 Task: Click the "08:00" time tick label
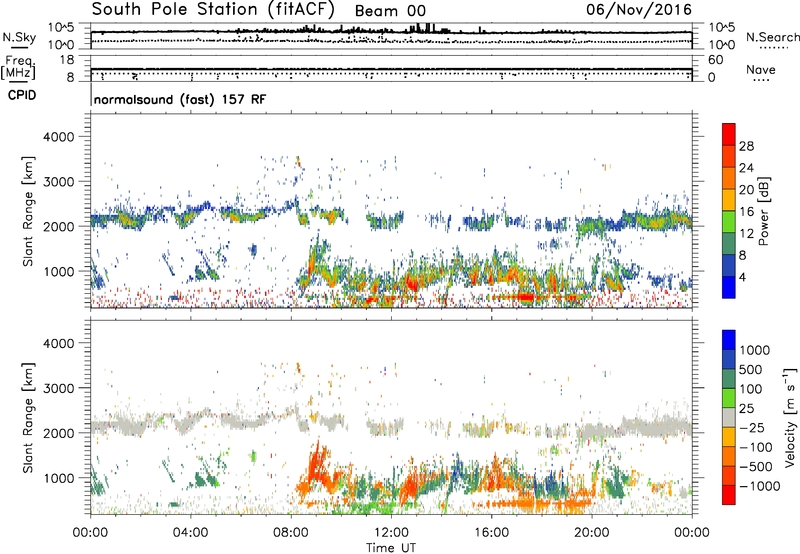click(291, 533)
